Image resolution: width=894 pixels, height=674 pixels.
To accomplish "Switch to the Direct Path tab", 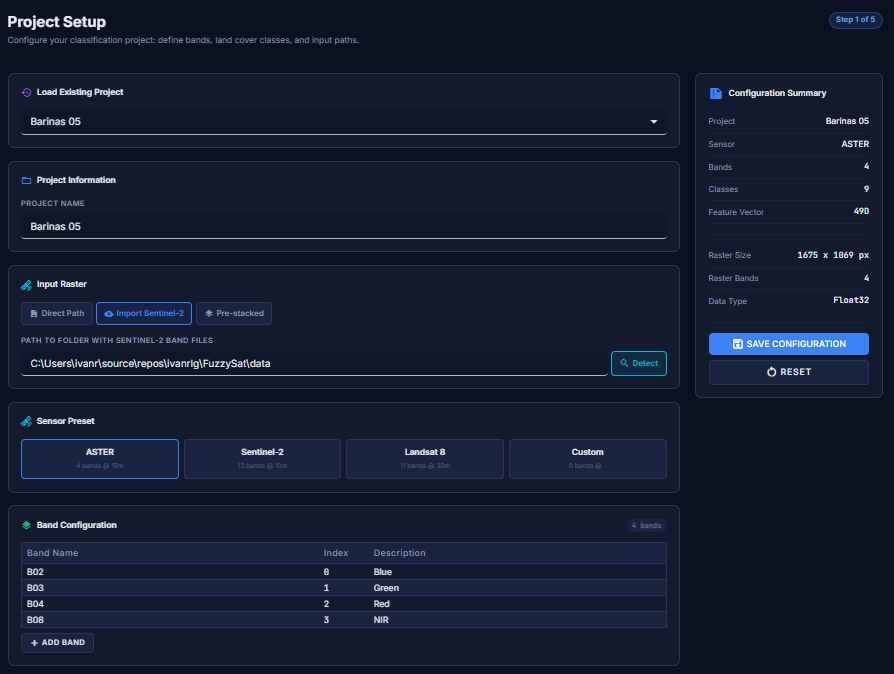I will [56, 313].
